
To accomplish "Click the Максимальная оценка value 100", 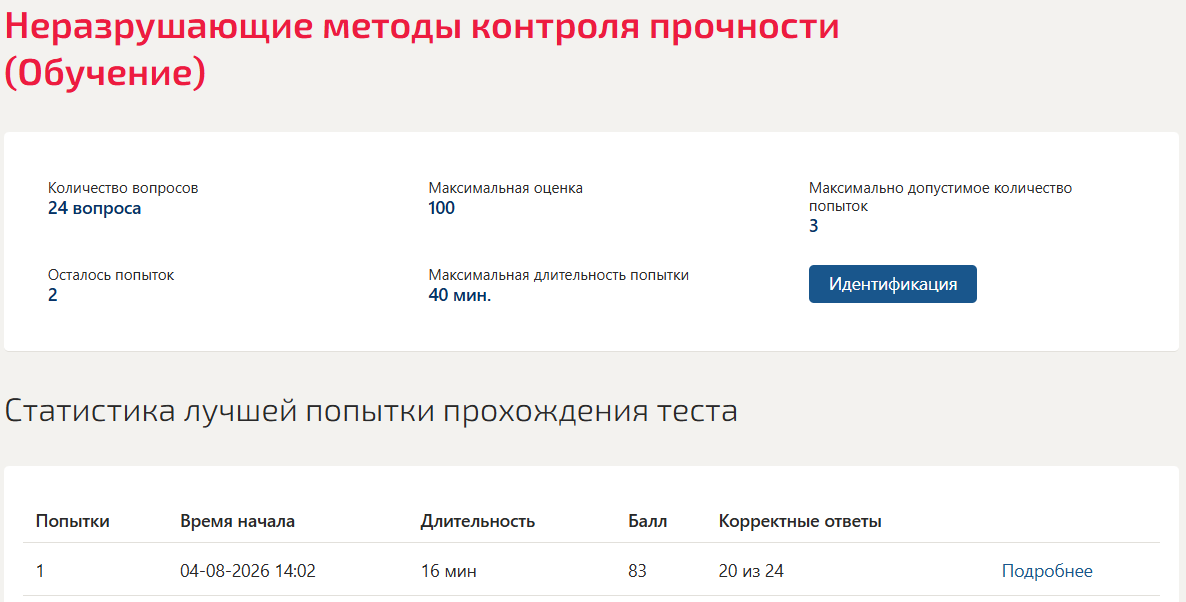I will click(x=442, y=209).
